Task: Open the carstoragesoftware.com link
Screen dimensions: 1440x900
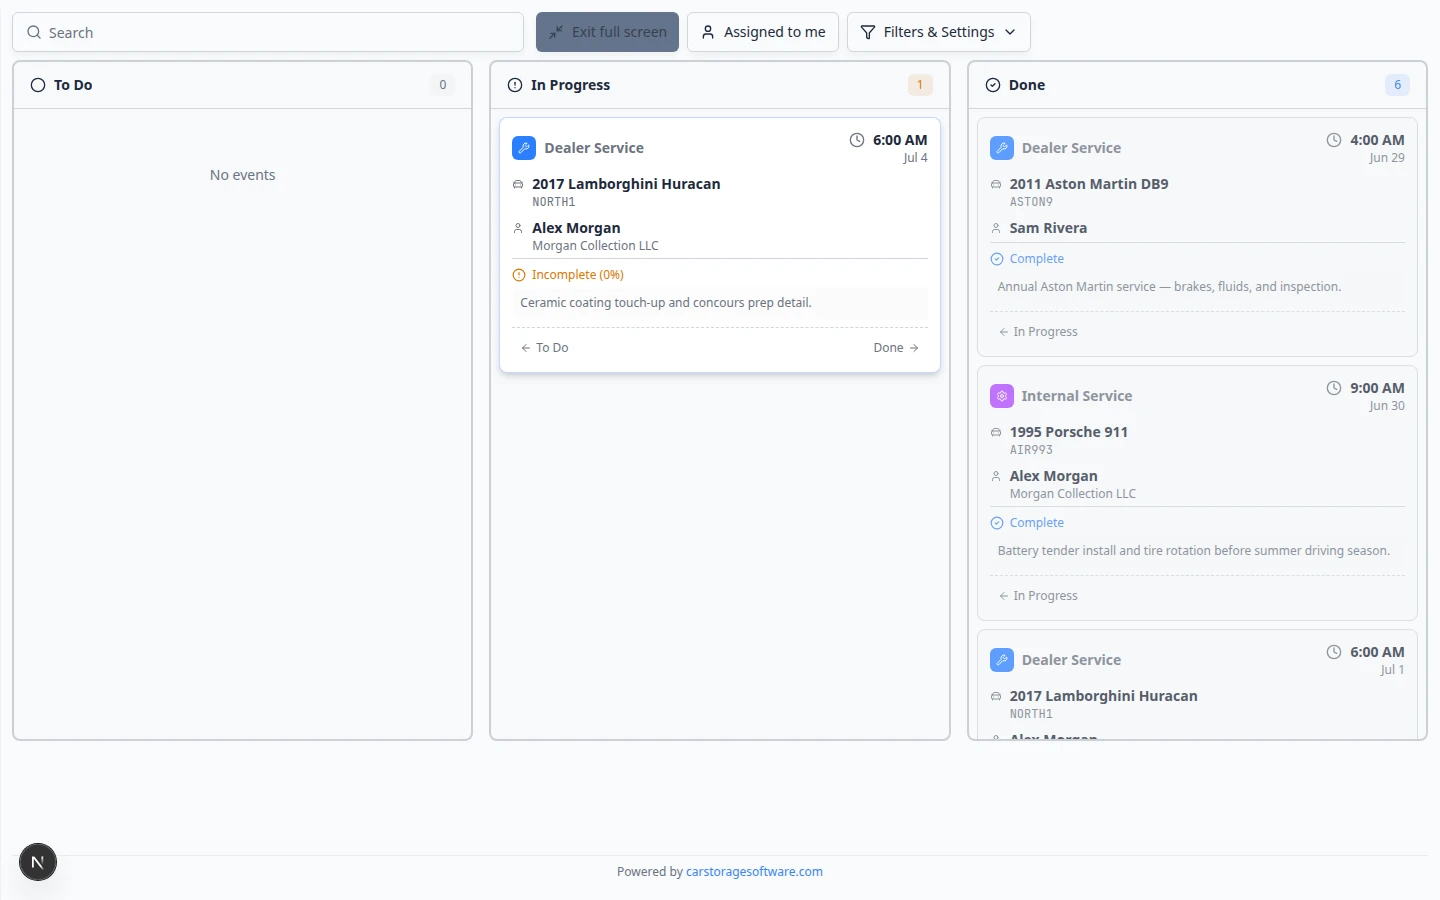Action: click(754, 872)
